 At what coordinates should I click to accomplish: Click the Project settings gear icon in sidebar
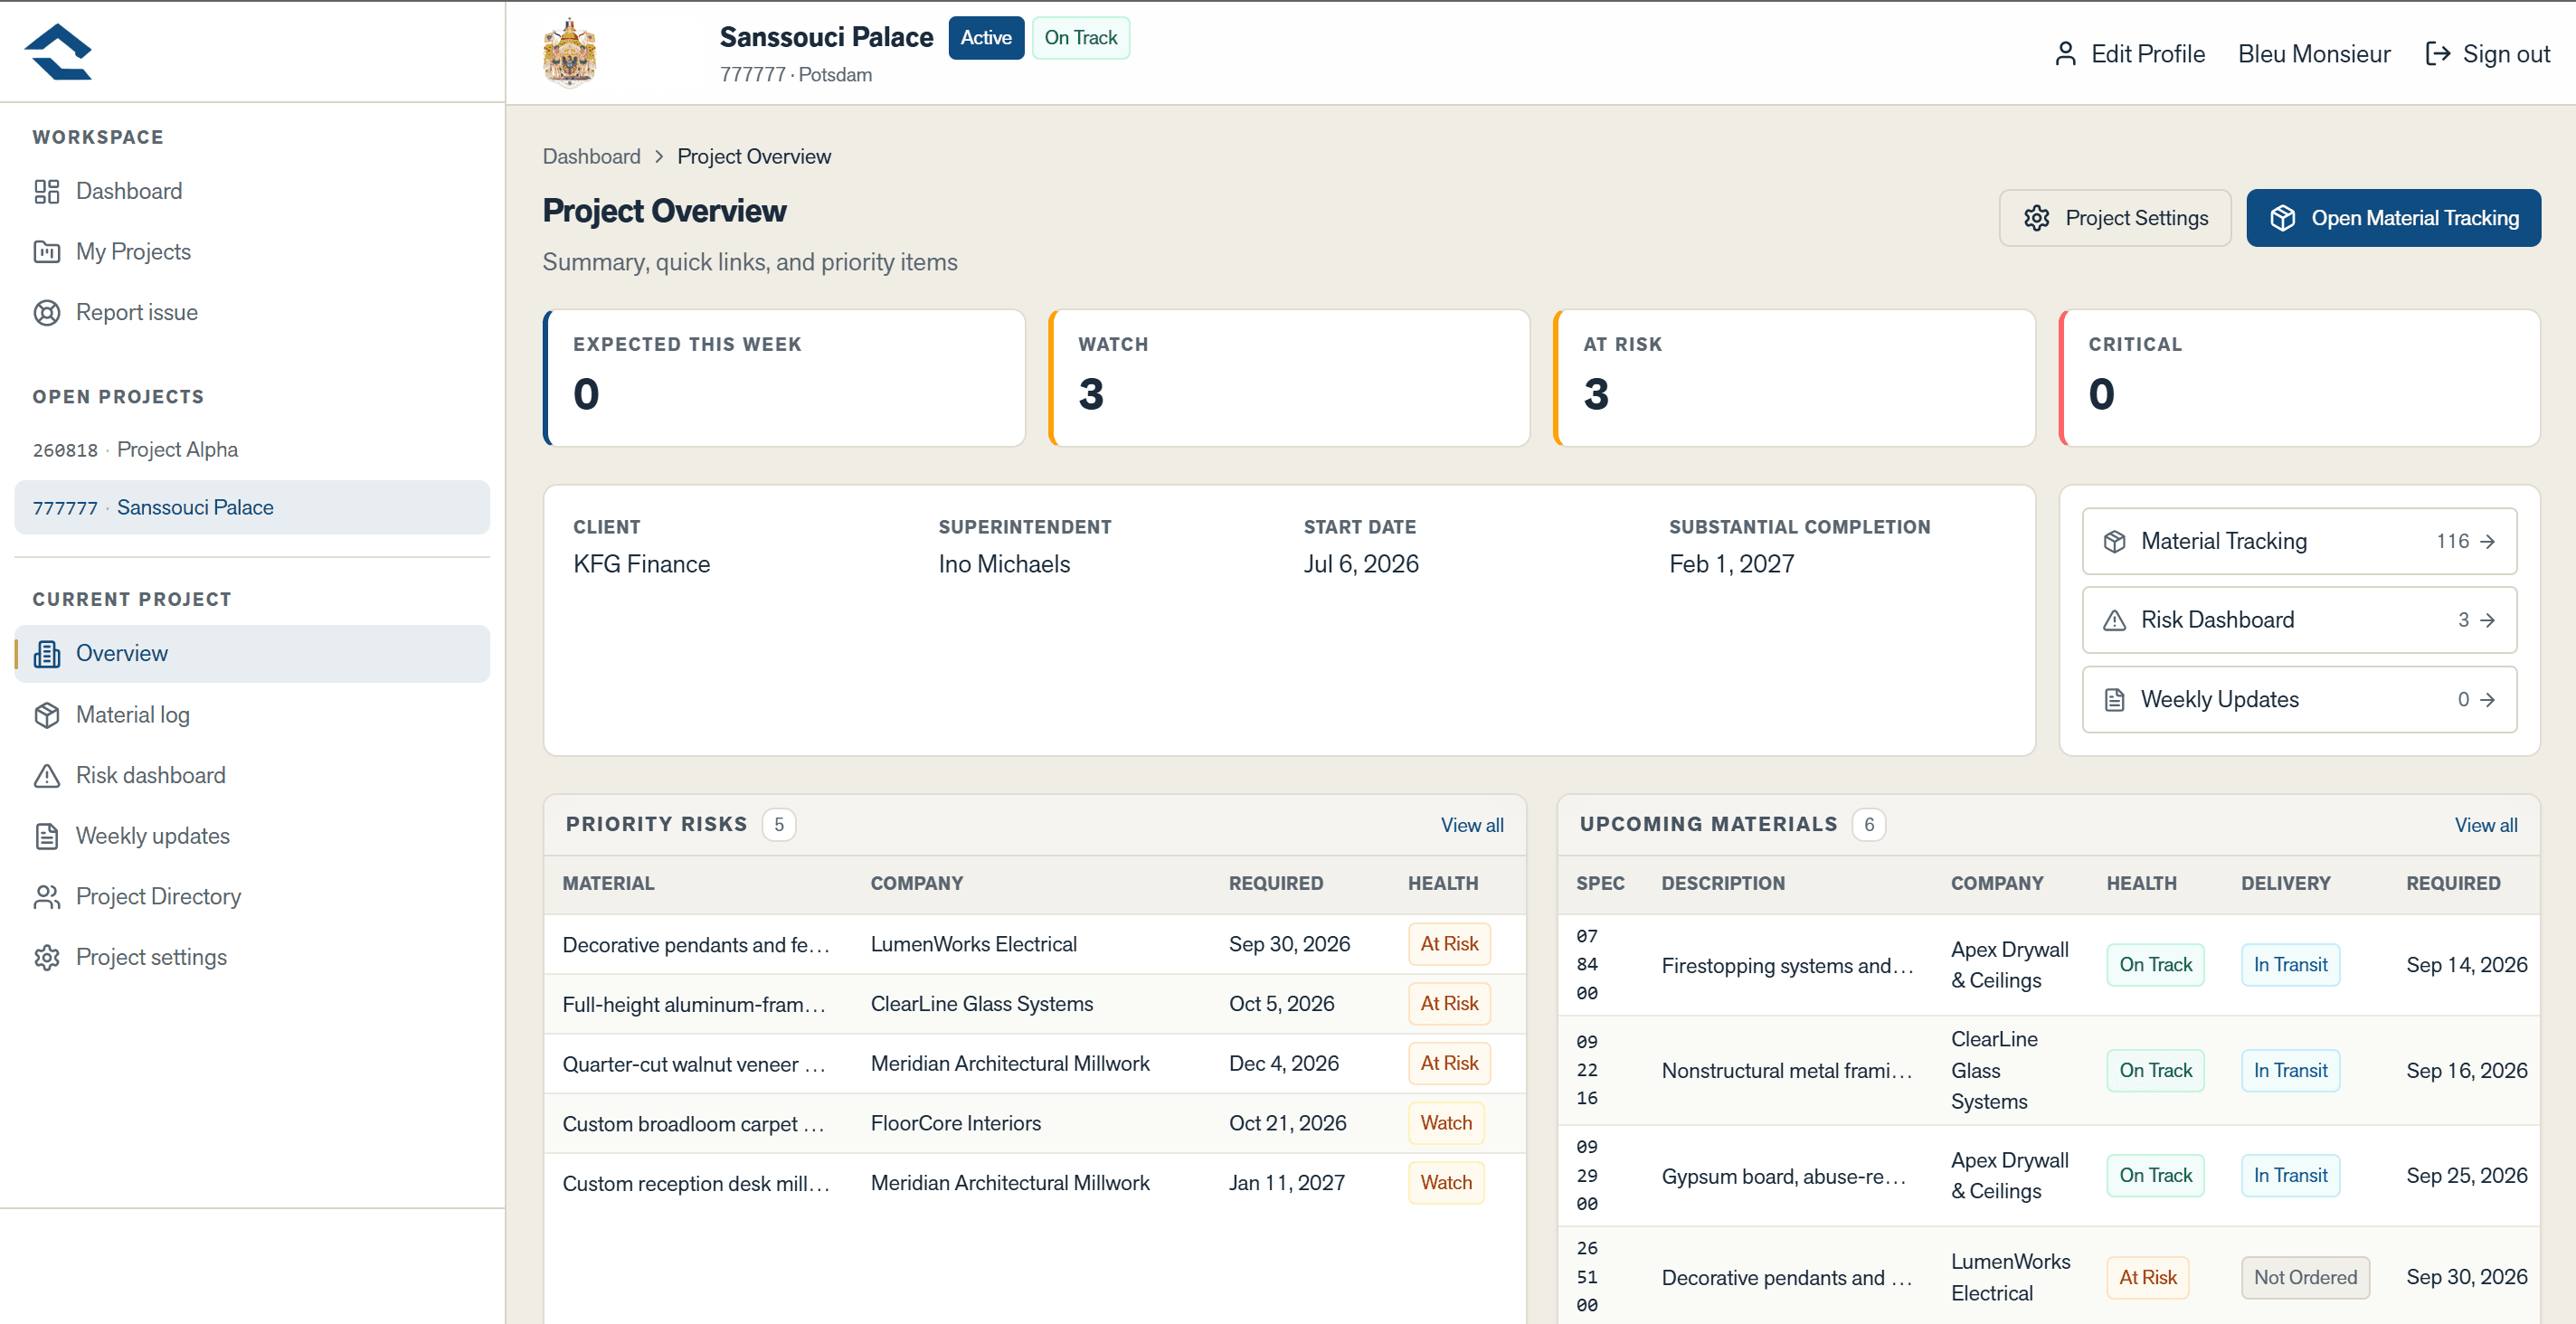pyautogui.click(x=46, y=958)
